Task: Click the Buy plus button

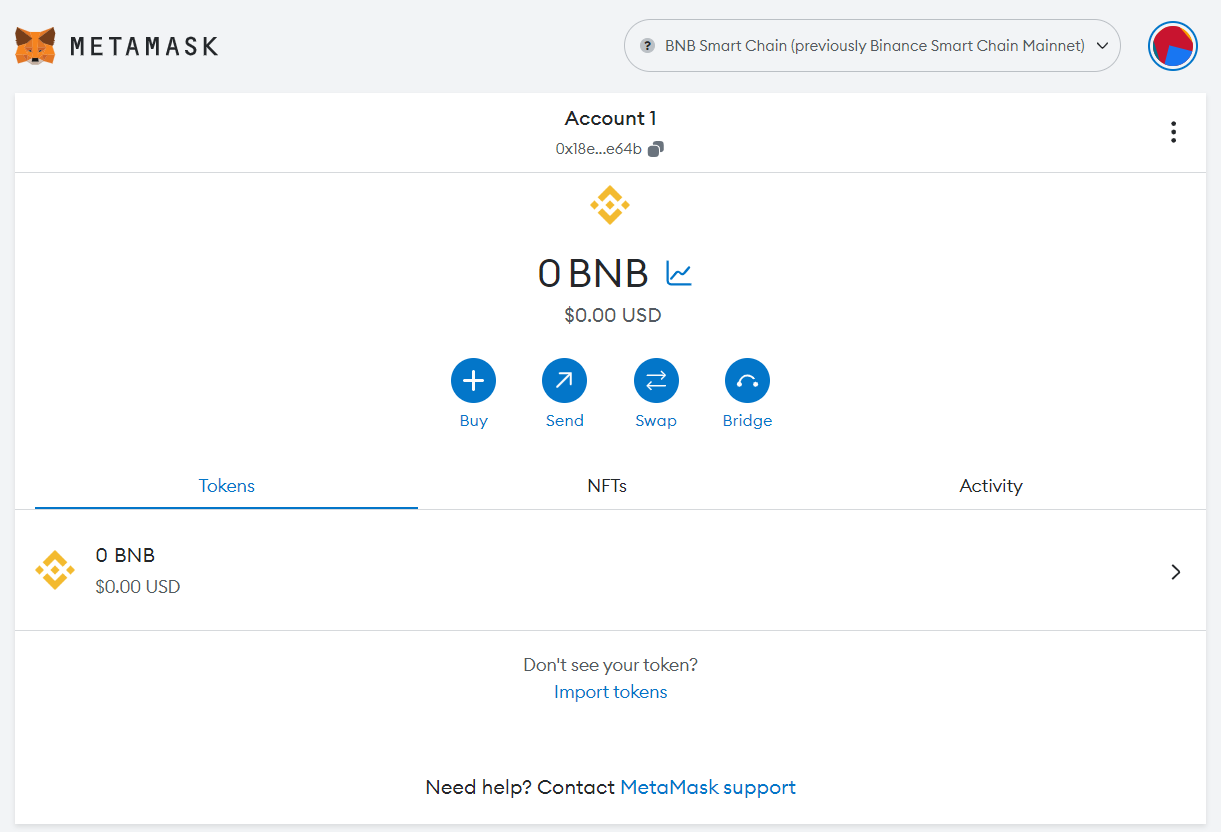Action: 473,380
